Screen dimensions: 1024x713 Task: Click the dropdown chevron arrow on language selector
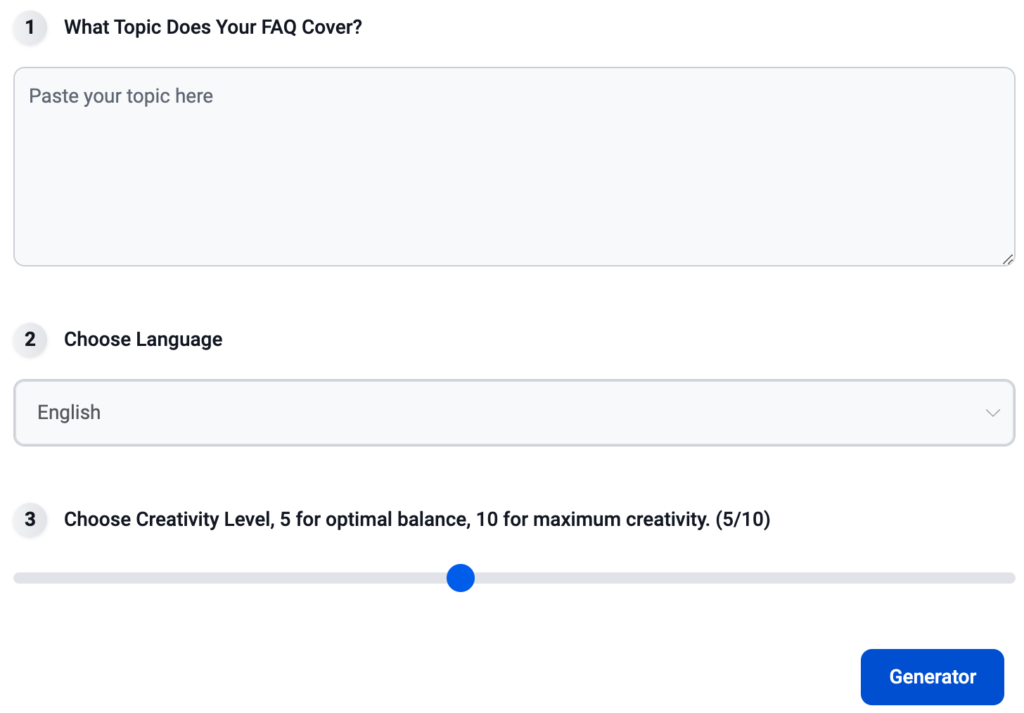(992, 412)
